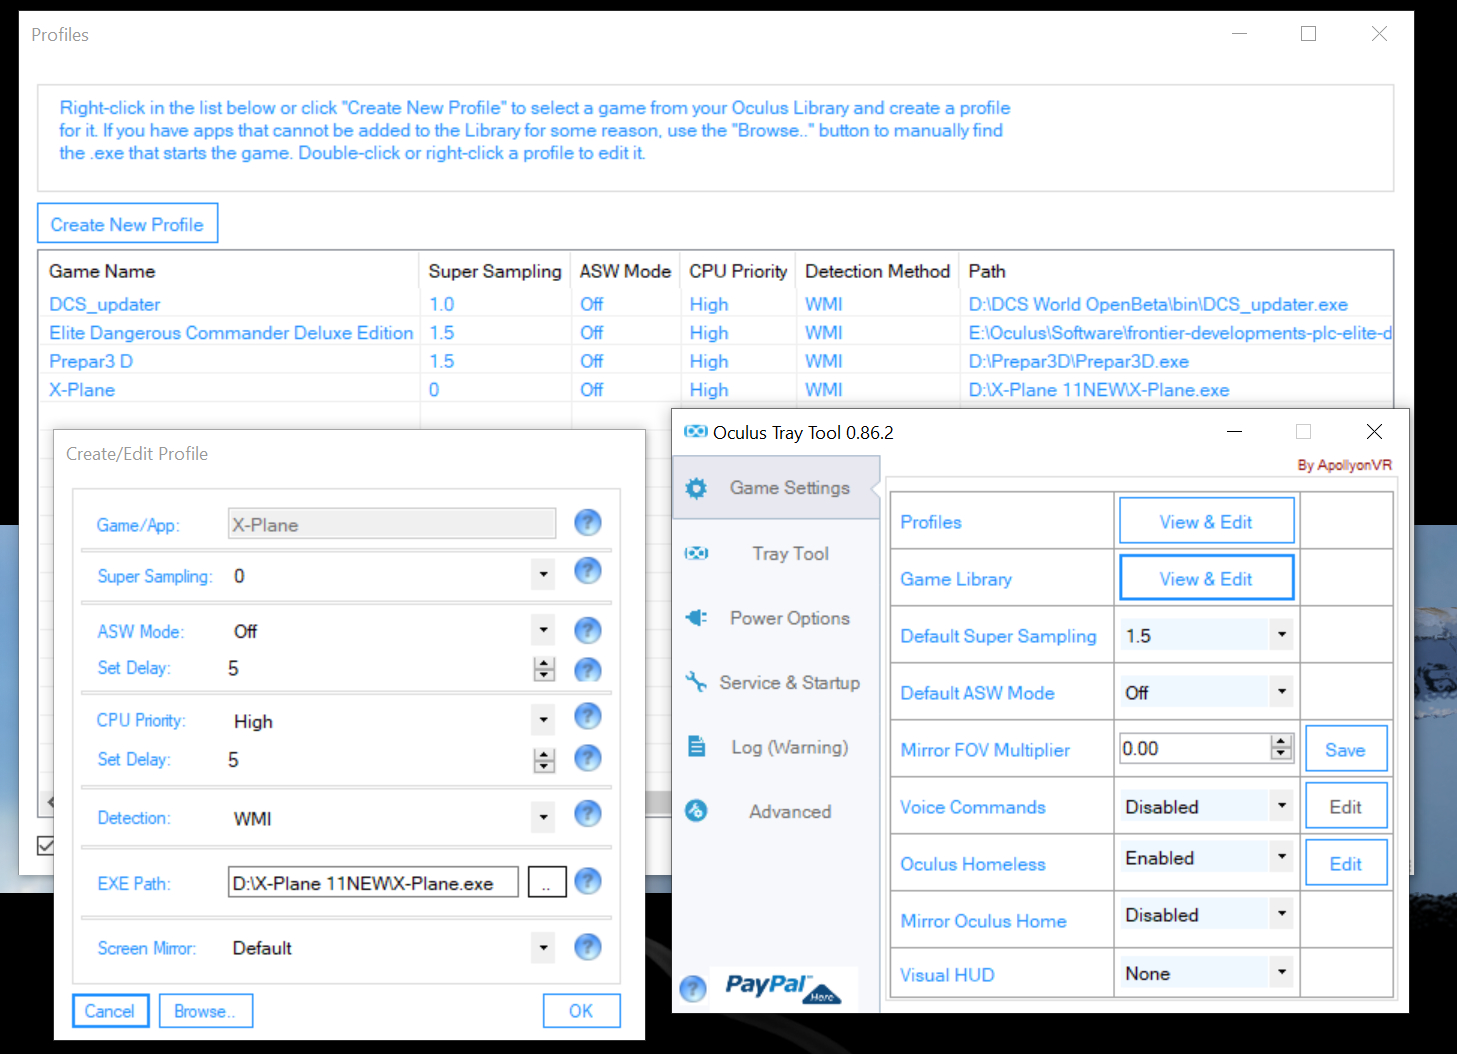The image size is (1457, 1054).
Task: Click Edit button for Voice Commands
Action: coord(1346,806)
